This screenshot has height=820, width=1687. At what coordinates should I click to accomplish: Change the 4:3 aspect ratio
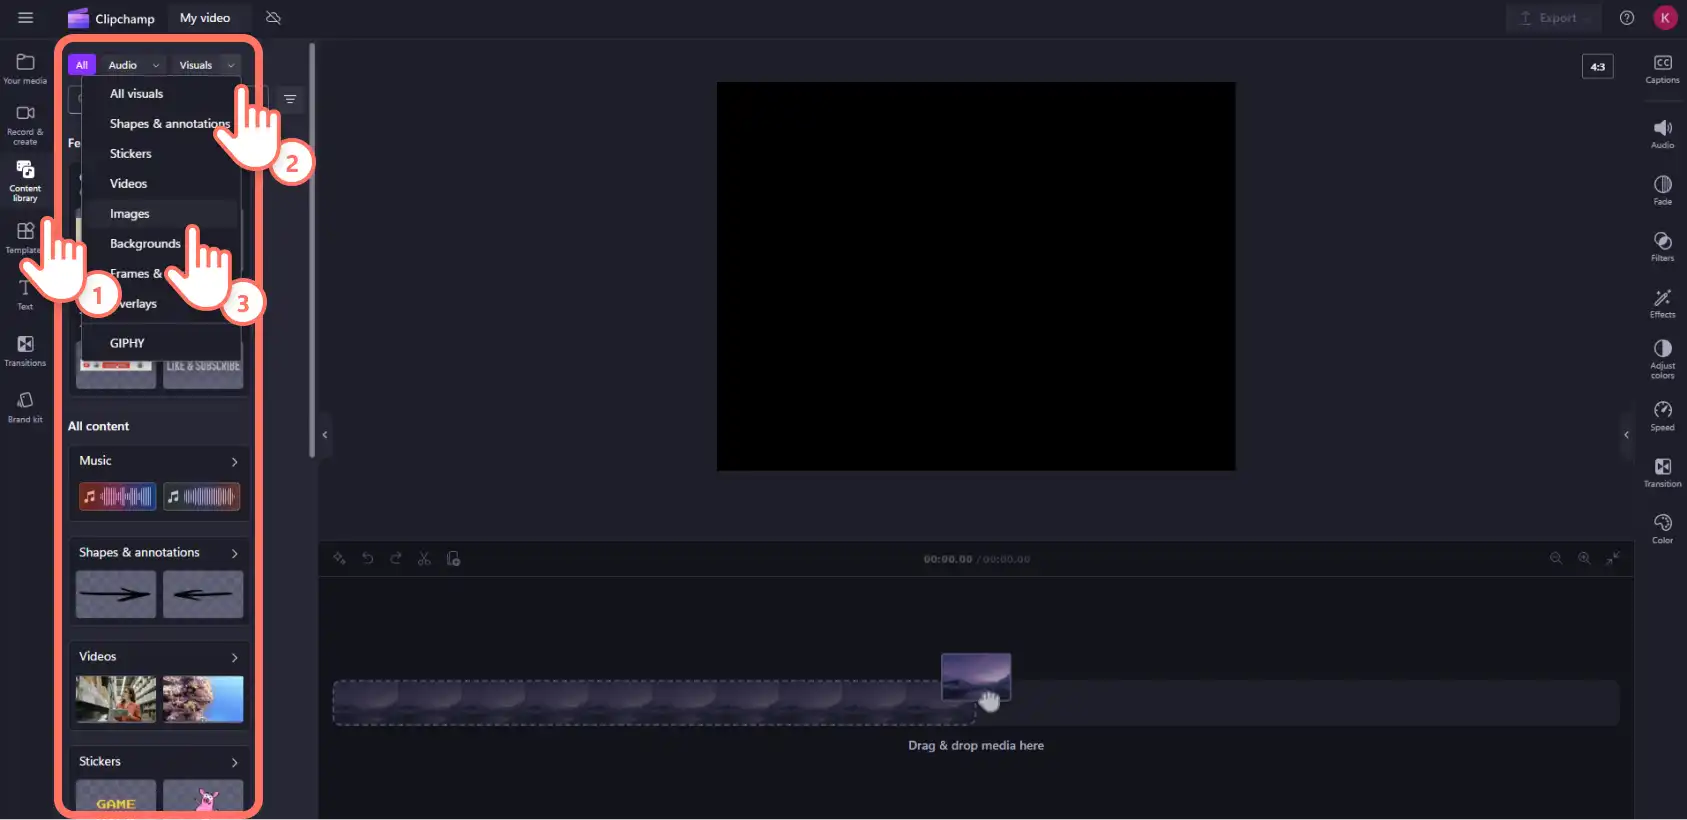tap(1597, 66)
